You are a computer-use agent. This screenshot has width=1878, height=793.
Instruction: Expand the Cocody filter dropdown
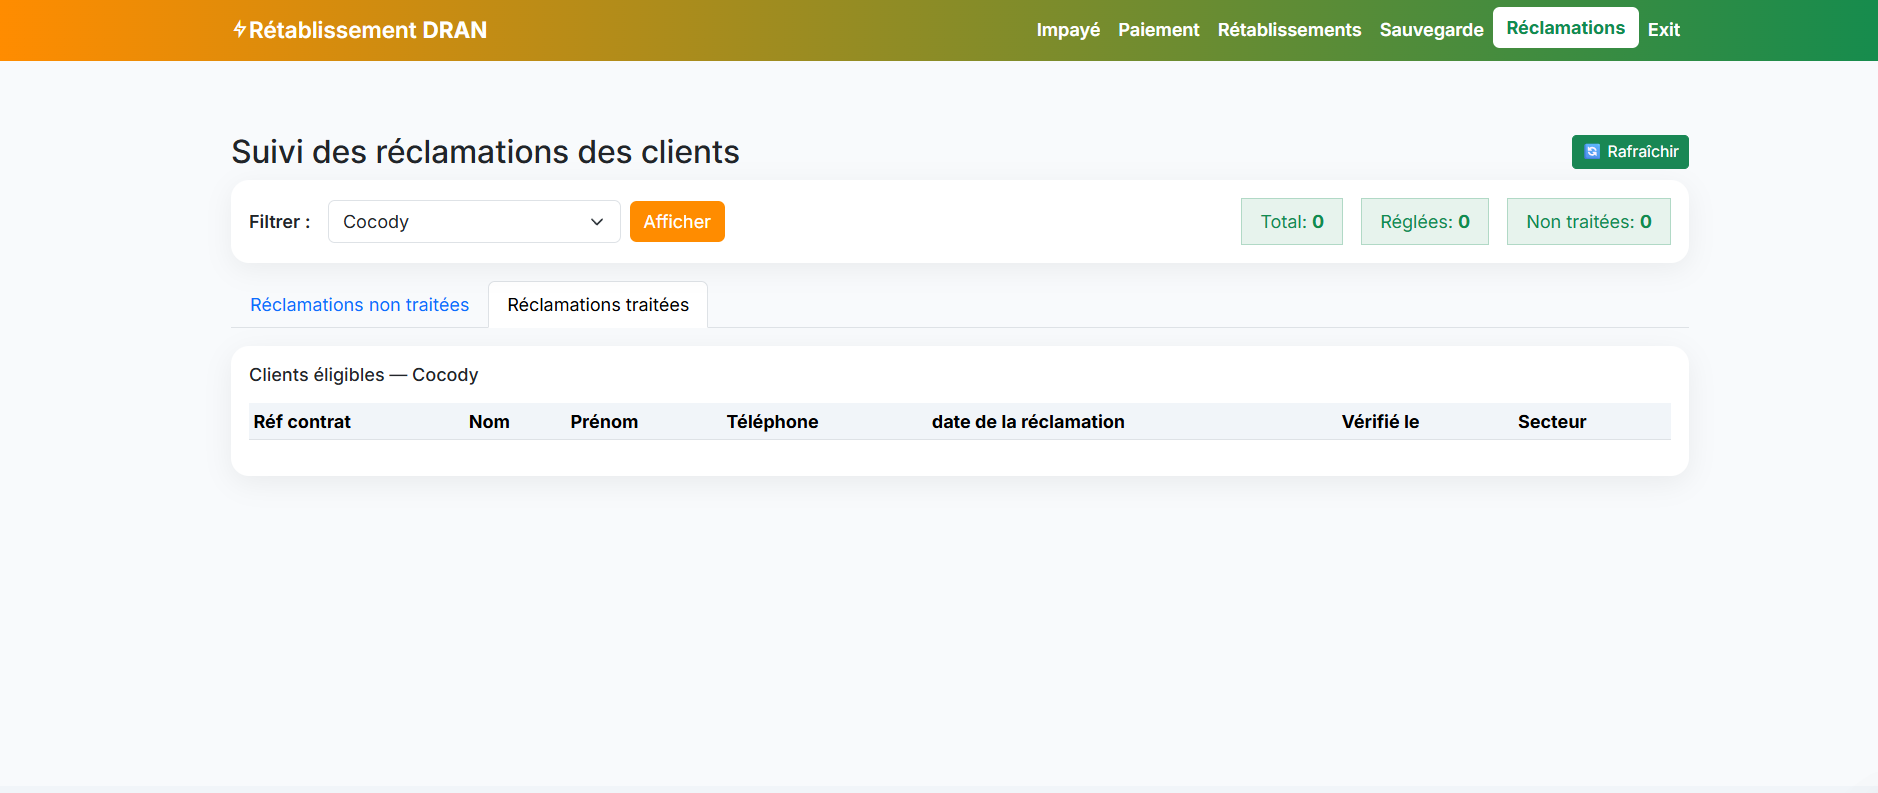pyautogui.click(x=474, y=222)
